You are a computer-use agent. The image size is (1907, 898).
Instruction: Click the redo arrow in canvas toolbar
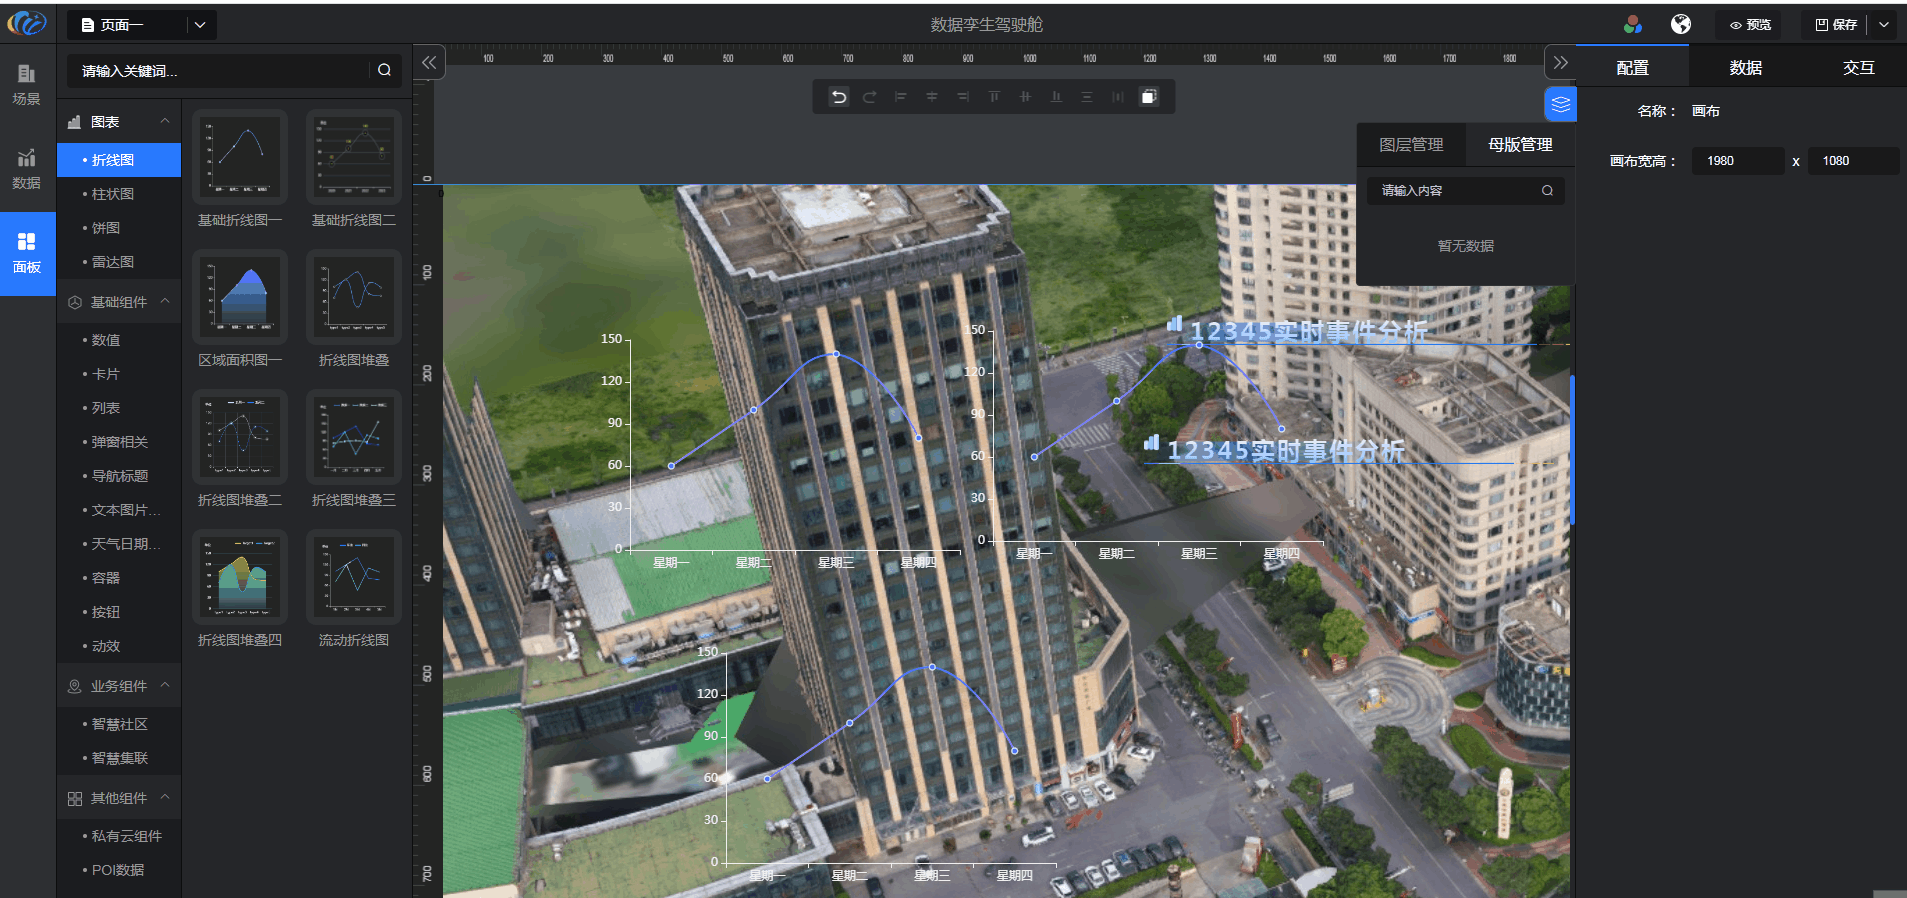[x=870, y=97]
